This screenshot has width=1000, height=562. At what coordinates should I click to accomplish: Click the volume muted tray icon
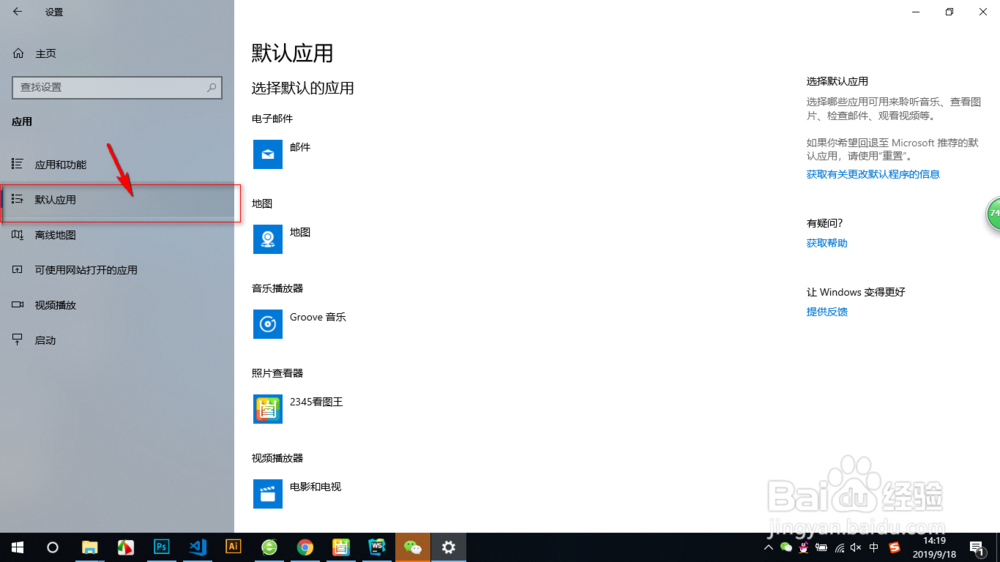tap(856, 547)
